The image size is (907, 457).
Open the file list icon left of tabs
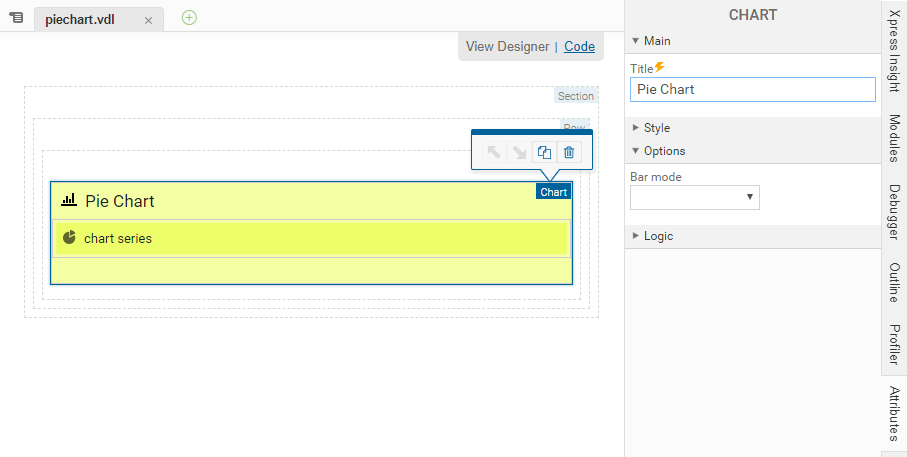(x=16, y=18)
